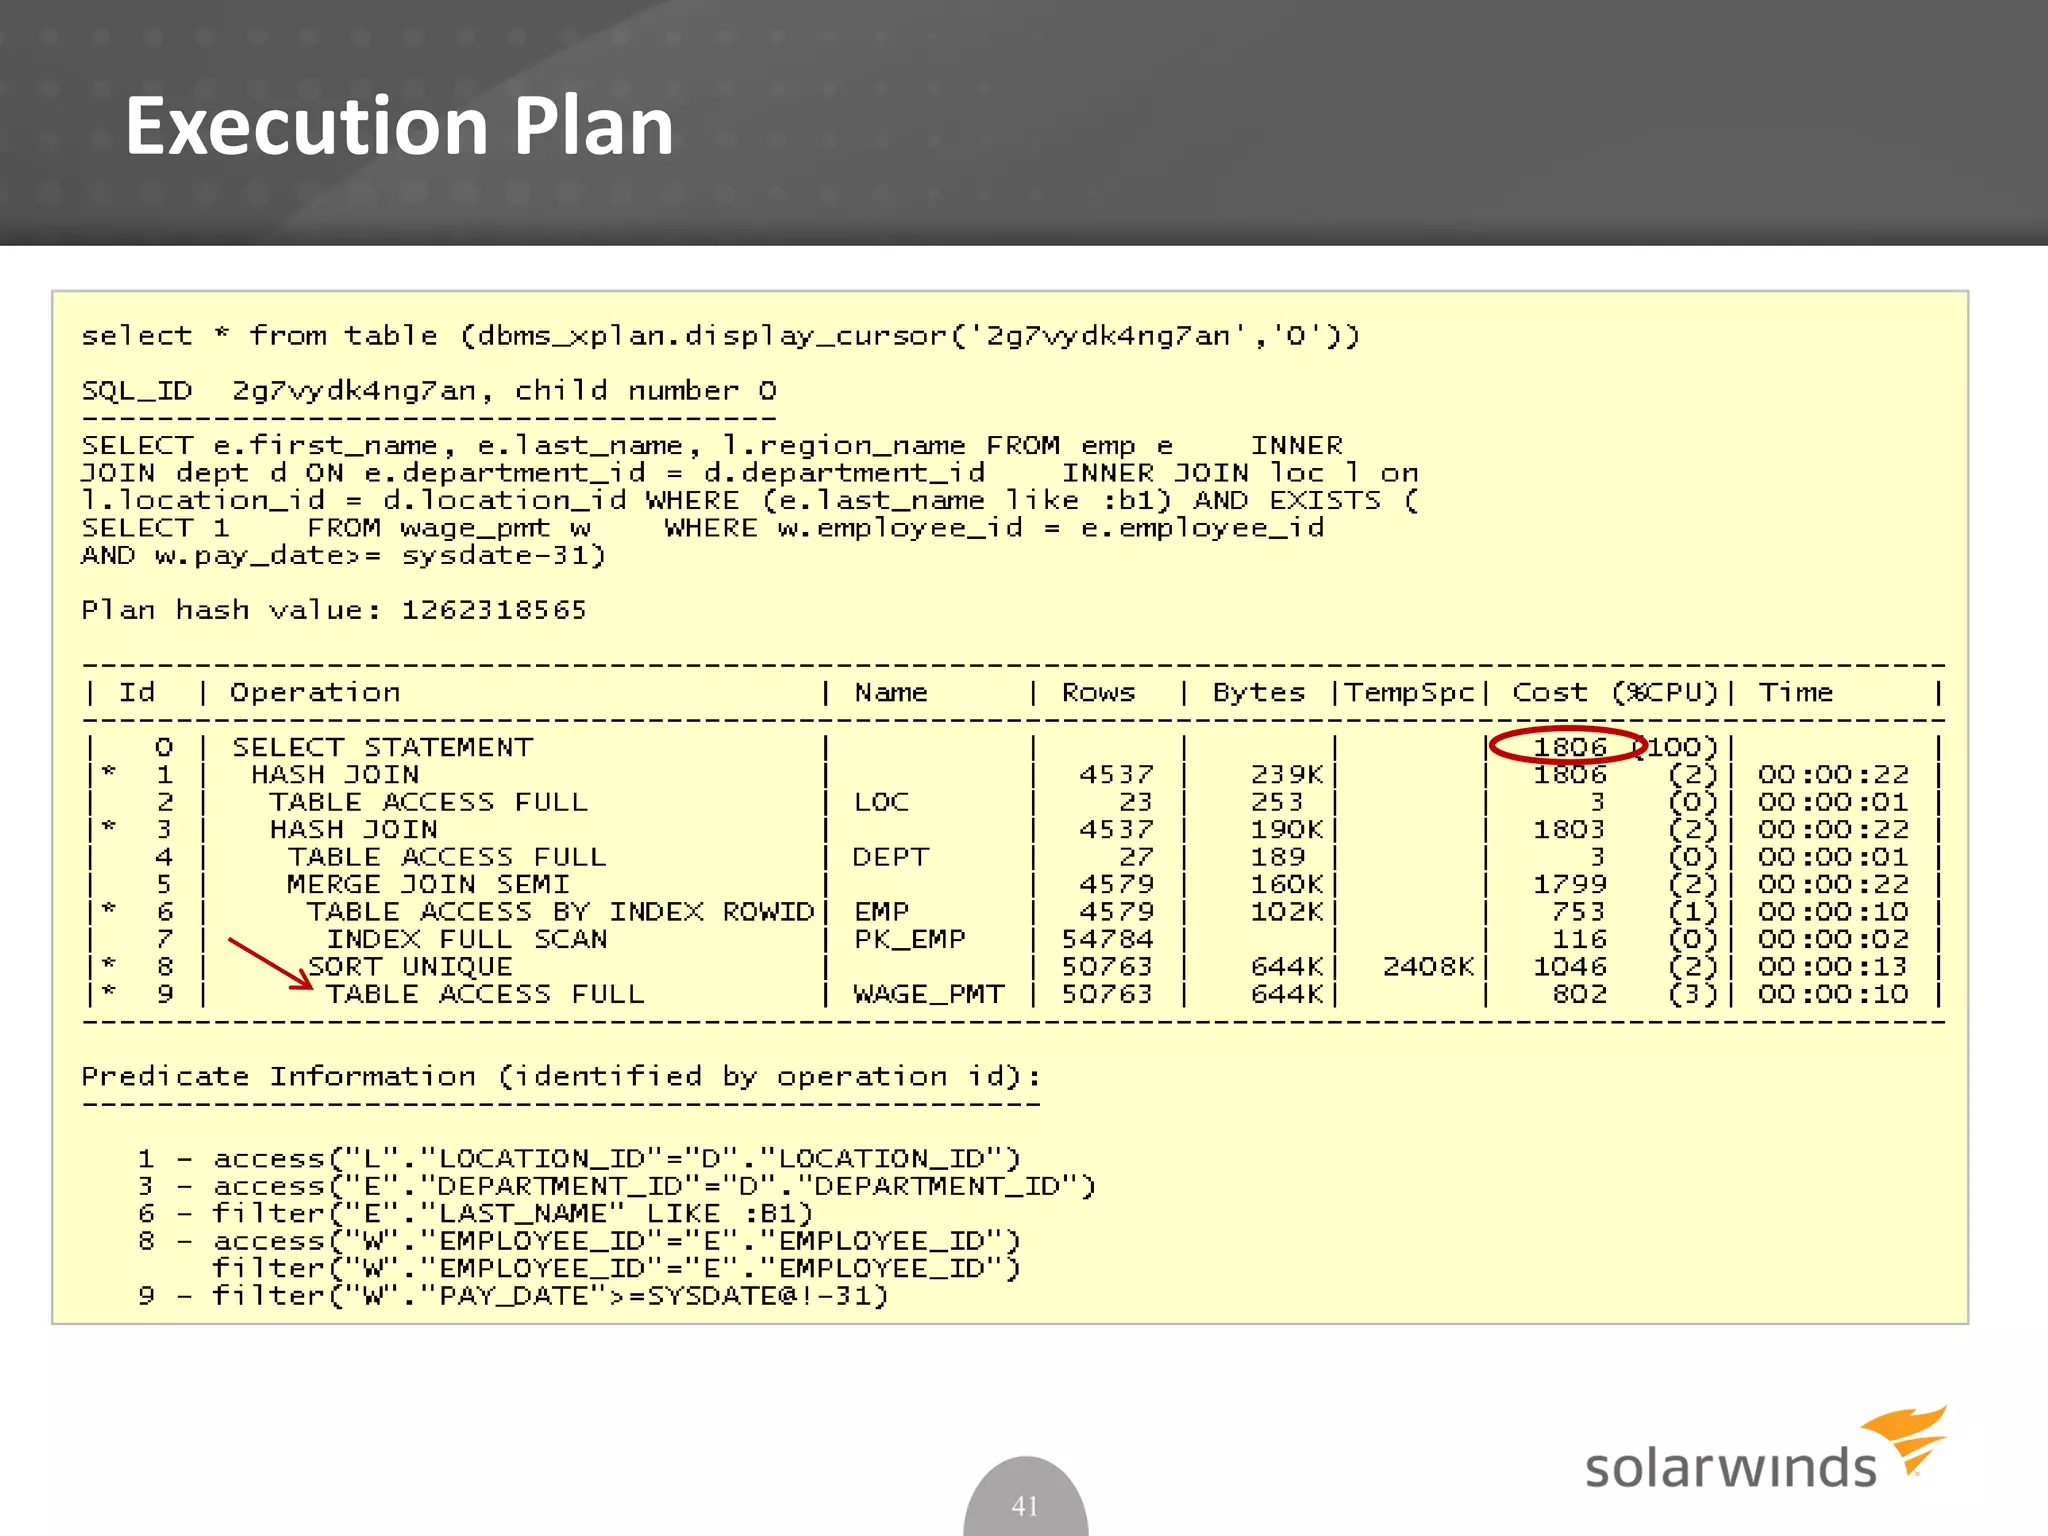Click the SolarWinds logo
Image resolution: width=2048 pixels, height=1536 pixels.
pyautogui.click(x=1766, y=1448)
